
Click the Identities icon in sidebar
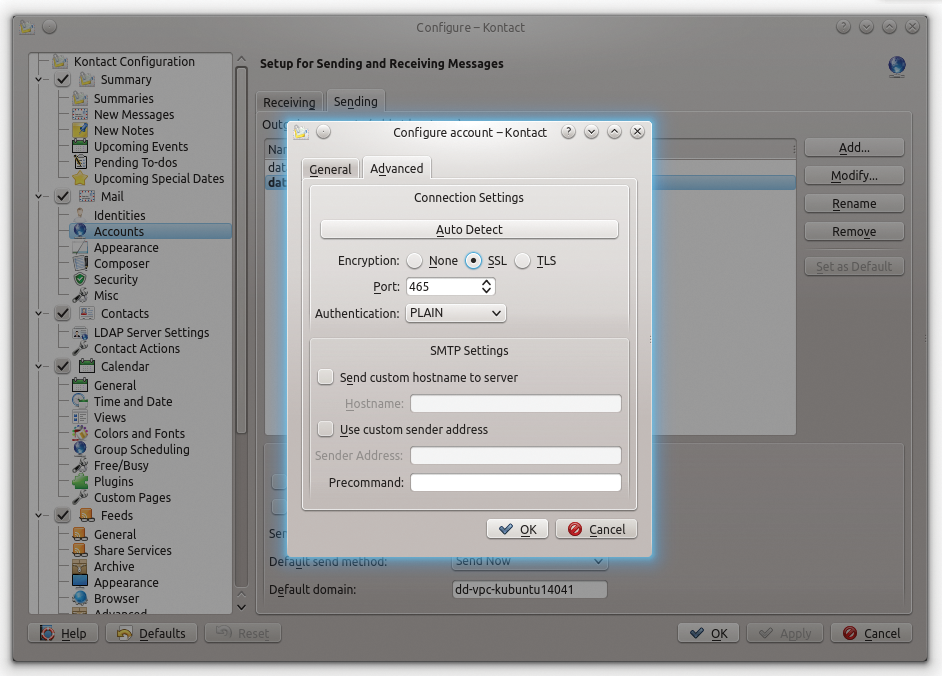pos(80,215)
